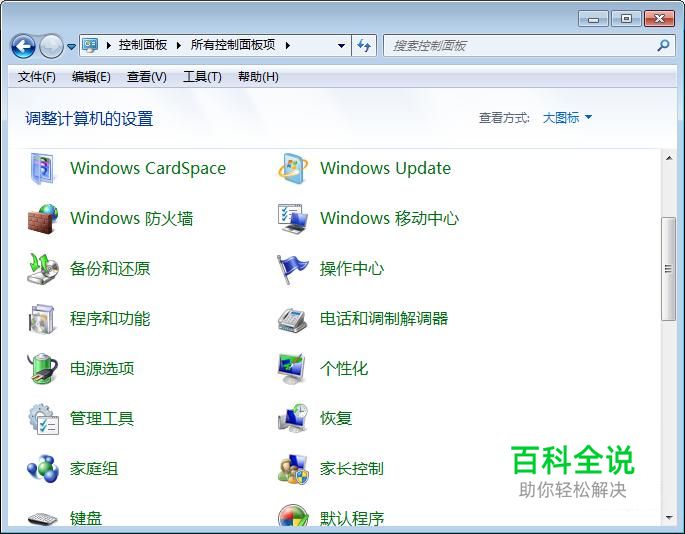Click the search magnifier icon
The width and height of the screenshot is (685, 534).
point(663,45)
